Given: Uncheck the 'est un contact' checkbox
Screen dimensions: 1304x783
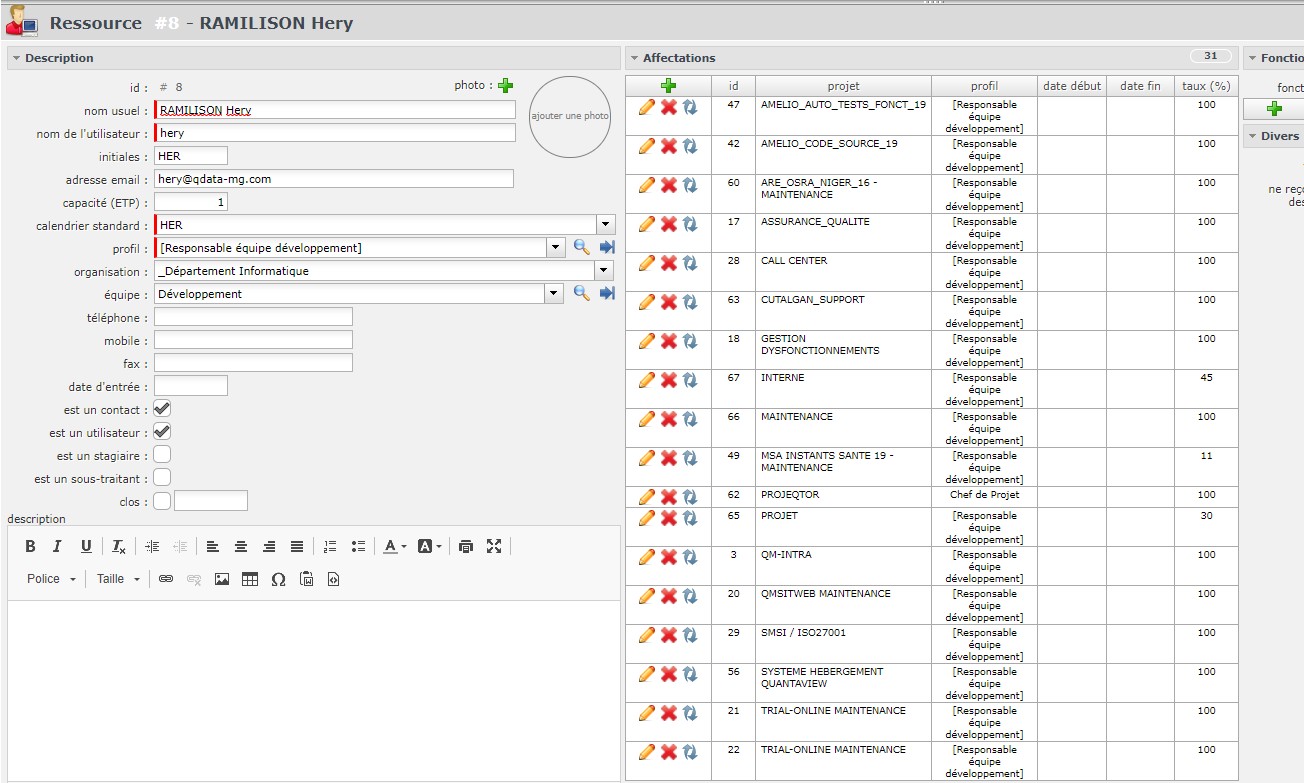Looking at the screenshot, I should (x=162, y=409).
